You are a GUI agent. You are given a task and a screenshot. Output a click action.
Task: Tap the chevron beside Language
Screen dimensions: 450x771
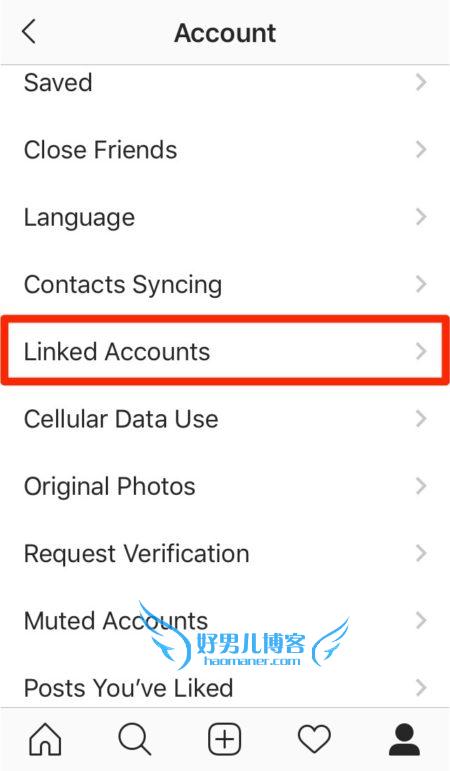click(x=421, y=217)
